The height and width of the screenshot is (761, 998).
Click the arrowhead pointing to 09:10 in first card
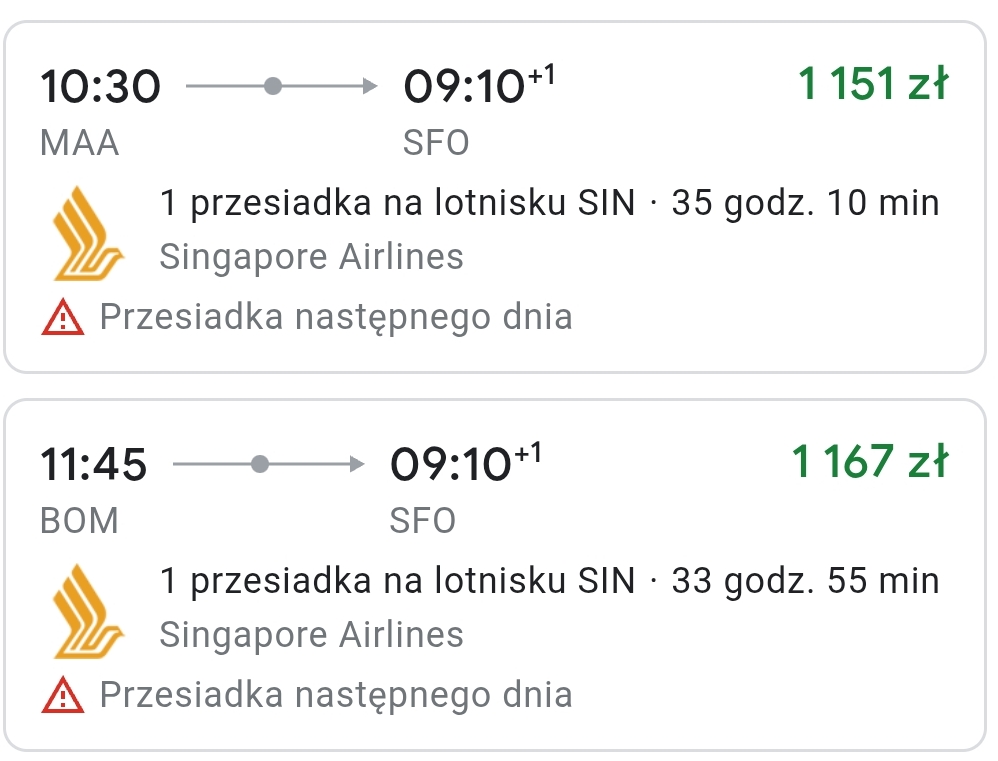click(370, 86)
